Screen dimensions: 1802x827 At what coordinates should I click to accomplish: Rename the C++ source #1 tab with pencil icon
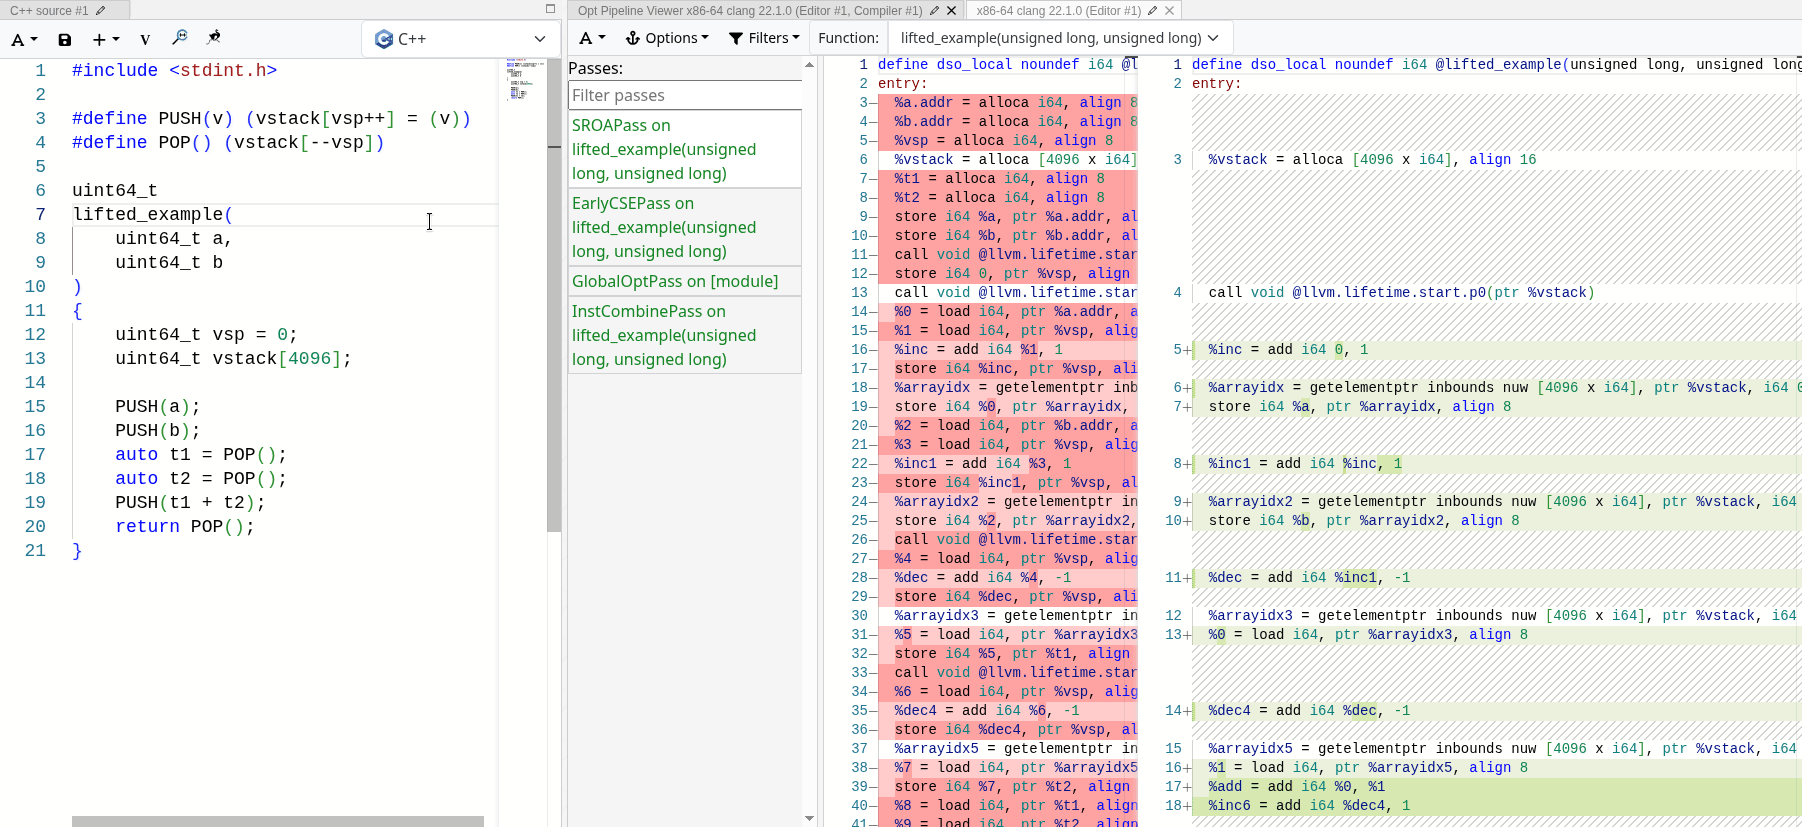click(100, 10)
